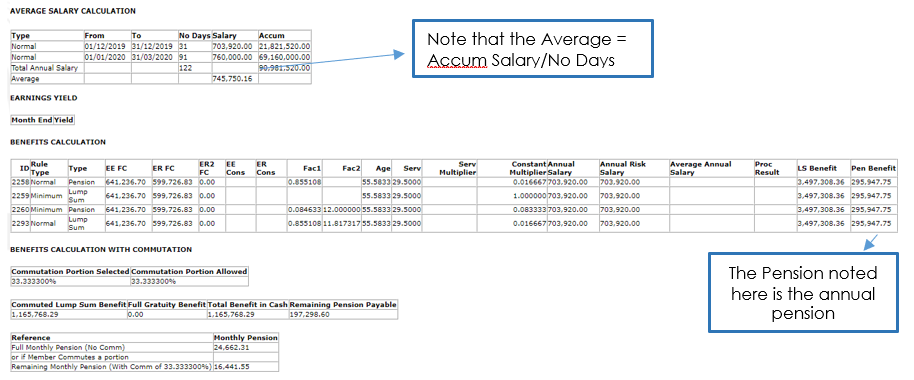Click the Fac2 value 12.000000

click(341, 210)
